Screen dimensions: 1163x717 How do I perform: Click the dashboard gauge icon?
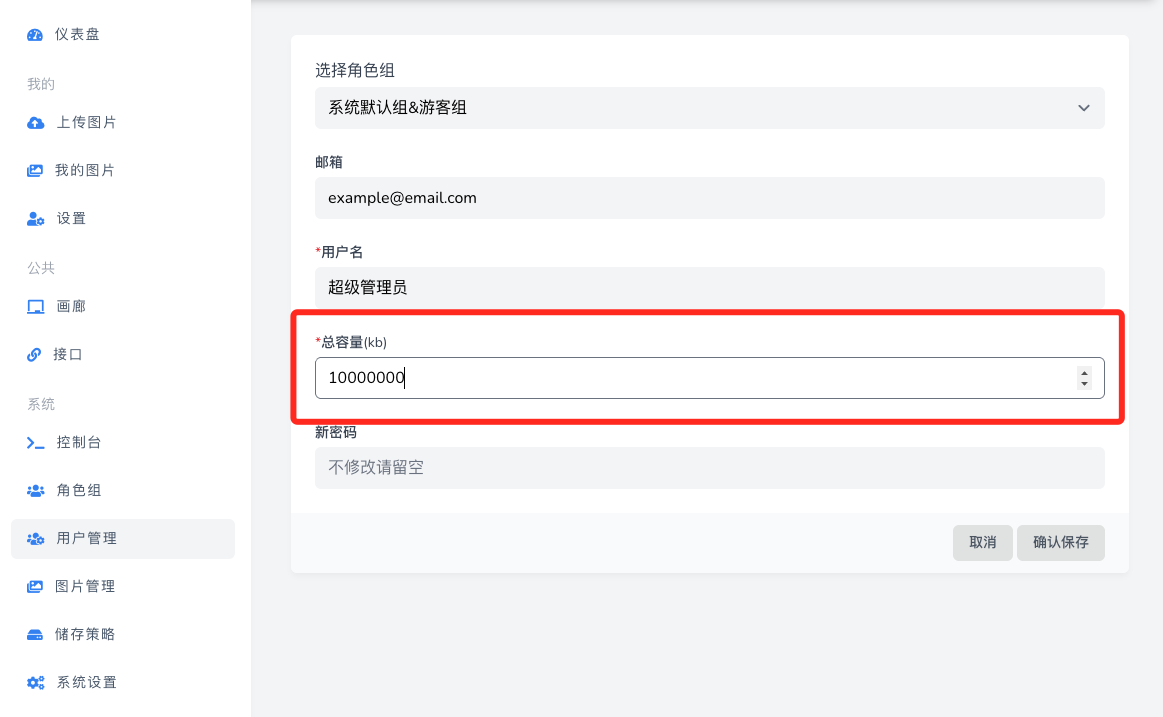click(x=35, y=35)
